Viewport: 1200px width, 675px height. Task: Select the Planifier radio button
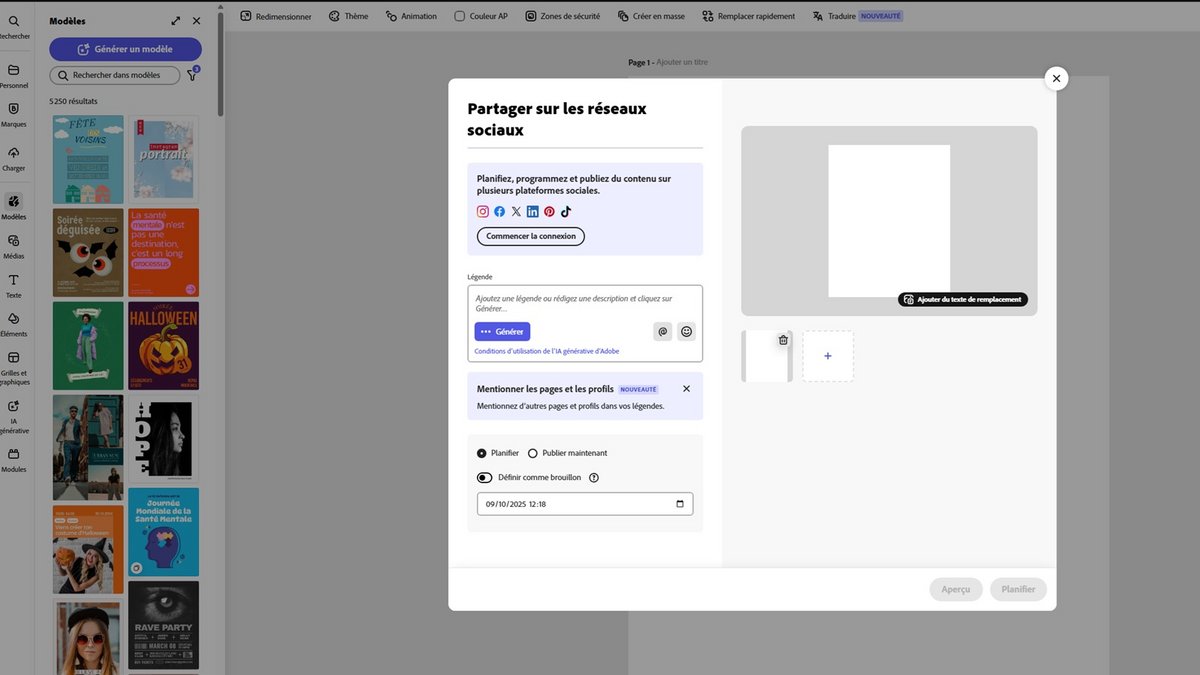coord(482,453)
